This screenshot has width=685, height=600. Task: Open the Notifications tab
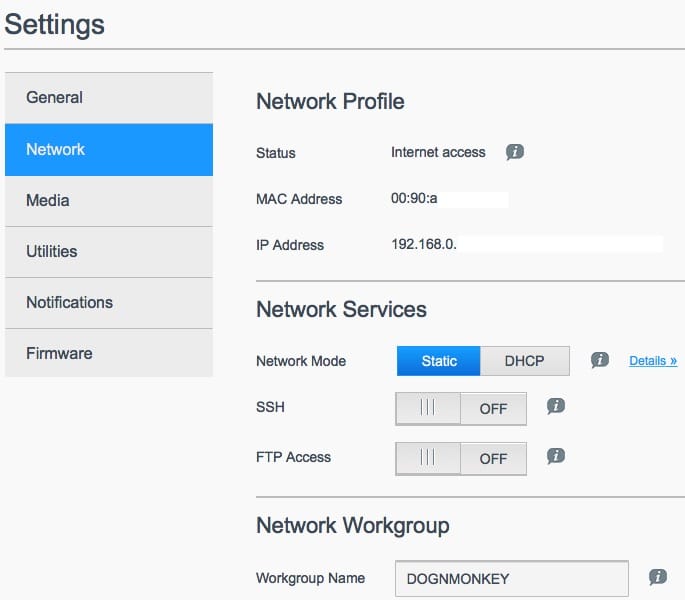109,303
